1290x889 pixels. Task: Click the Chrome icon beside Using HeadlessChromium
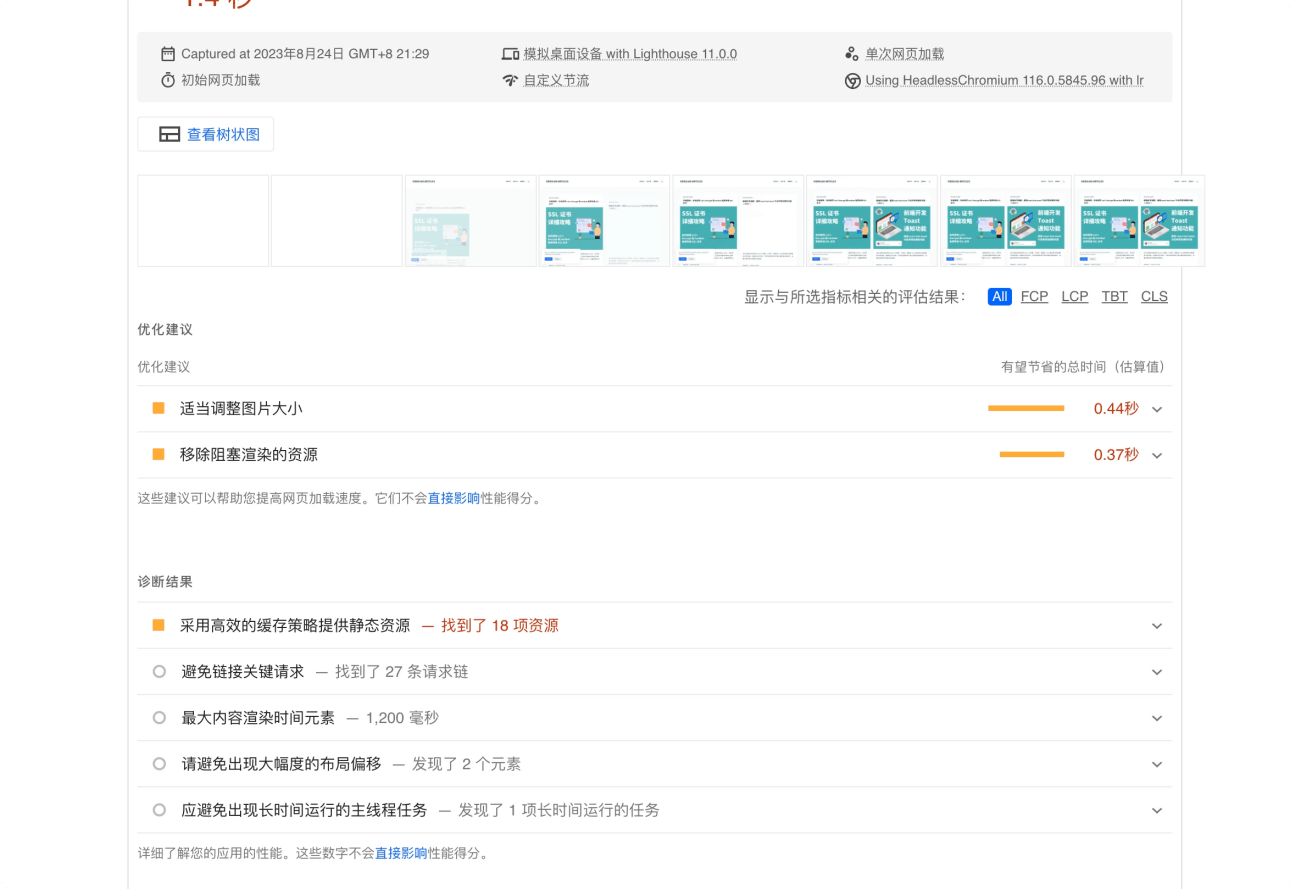coord(852,81)
